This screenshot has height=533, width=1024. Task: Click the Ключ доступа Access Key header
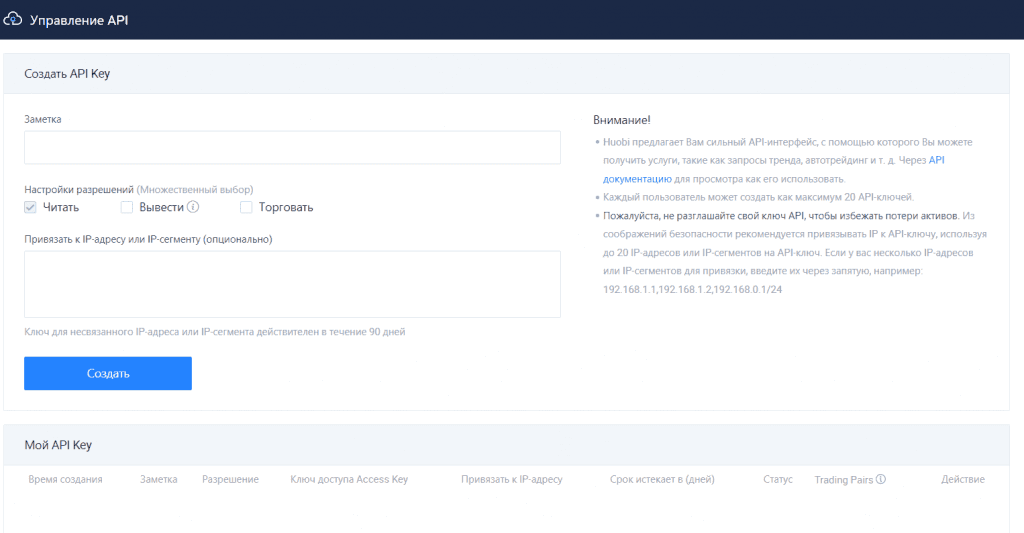coord(349,479)
